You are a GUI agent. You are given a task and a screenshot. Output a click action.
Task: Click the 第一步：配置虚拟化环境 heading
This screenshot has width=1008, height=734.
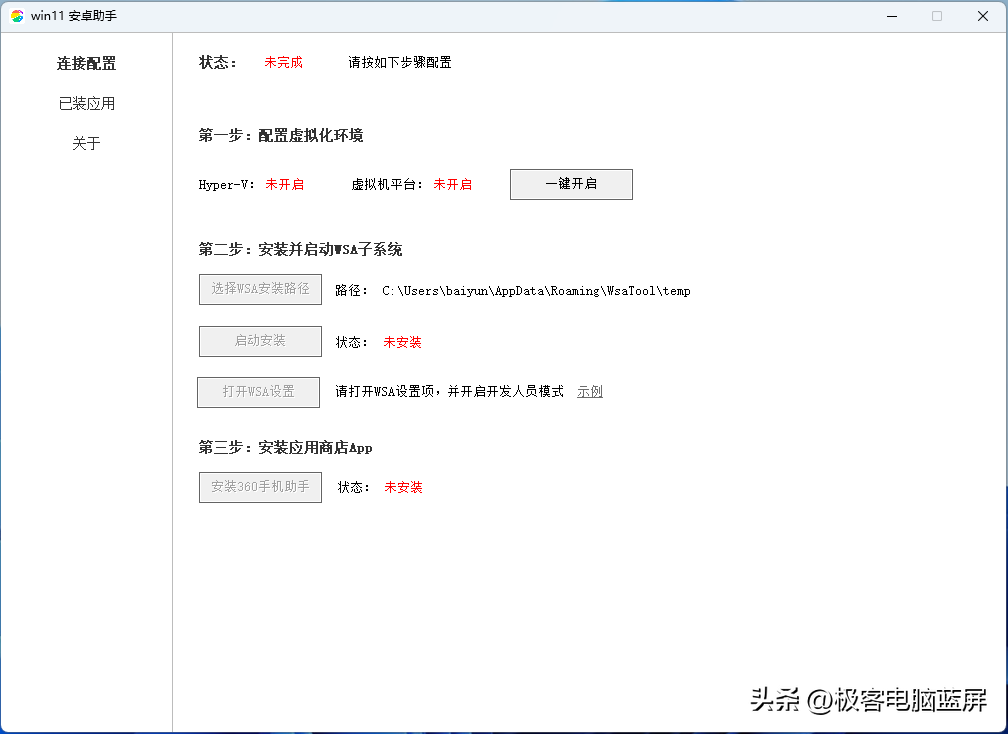coord(281,136)
